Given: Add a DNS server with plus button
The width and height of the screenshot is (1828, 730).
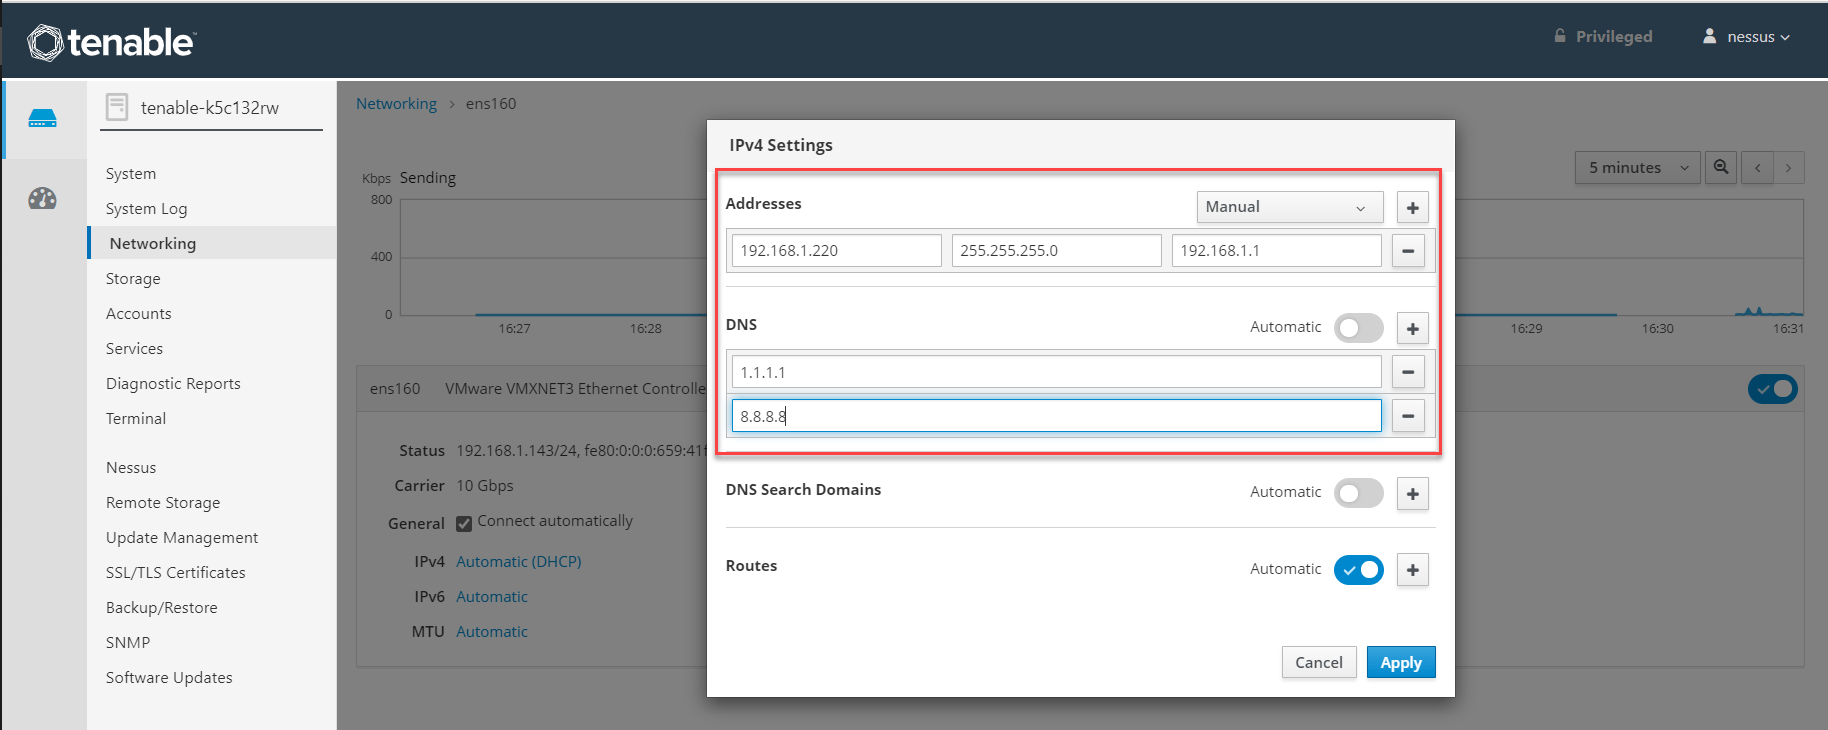Looking at the screenshot, I should click(x=1412, y=328).
